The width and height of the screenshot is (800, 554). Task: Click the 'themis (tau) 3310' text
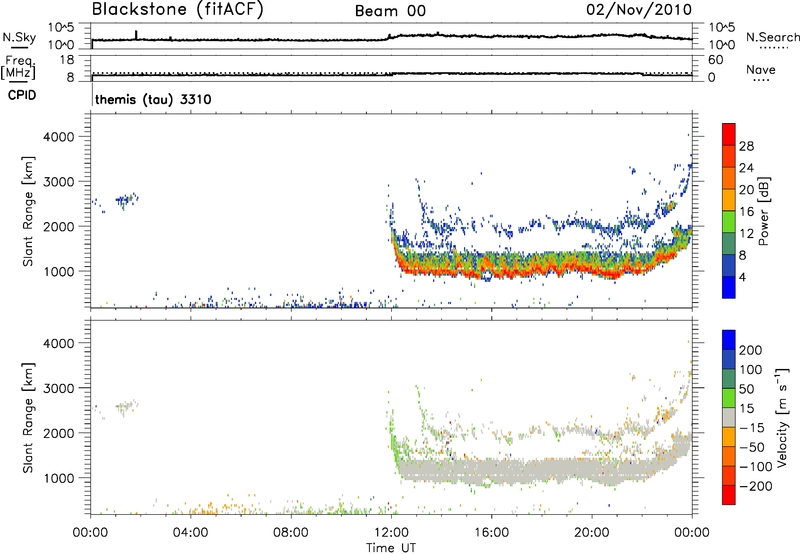tap(153, 99)
